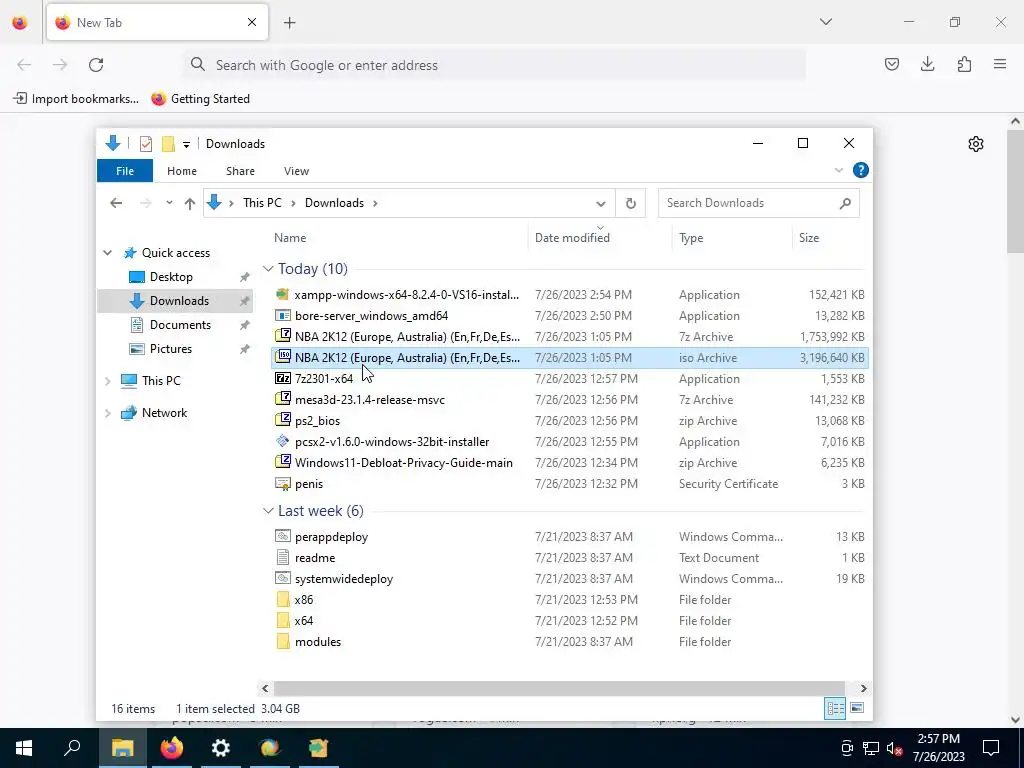Switch to large thumbnails view icon
Image resolution: width=1024 pixels, height=768 pixels.
857,708
